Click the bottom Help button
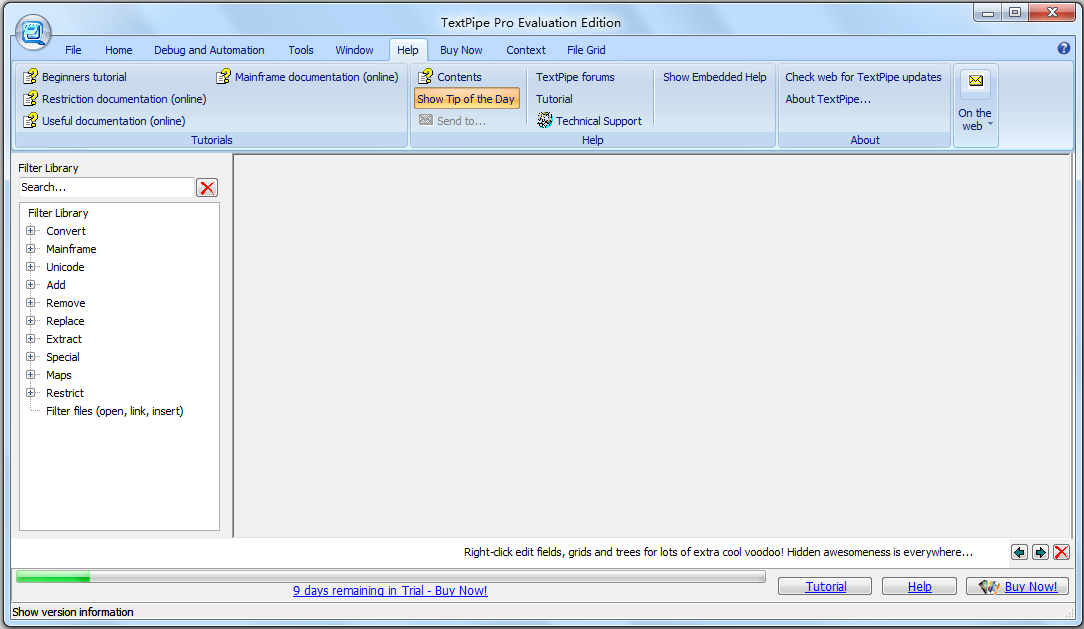The width and height of the screenshot is (1084, 629). tap(919, 587)
